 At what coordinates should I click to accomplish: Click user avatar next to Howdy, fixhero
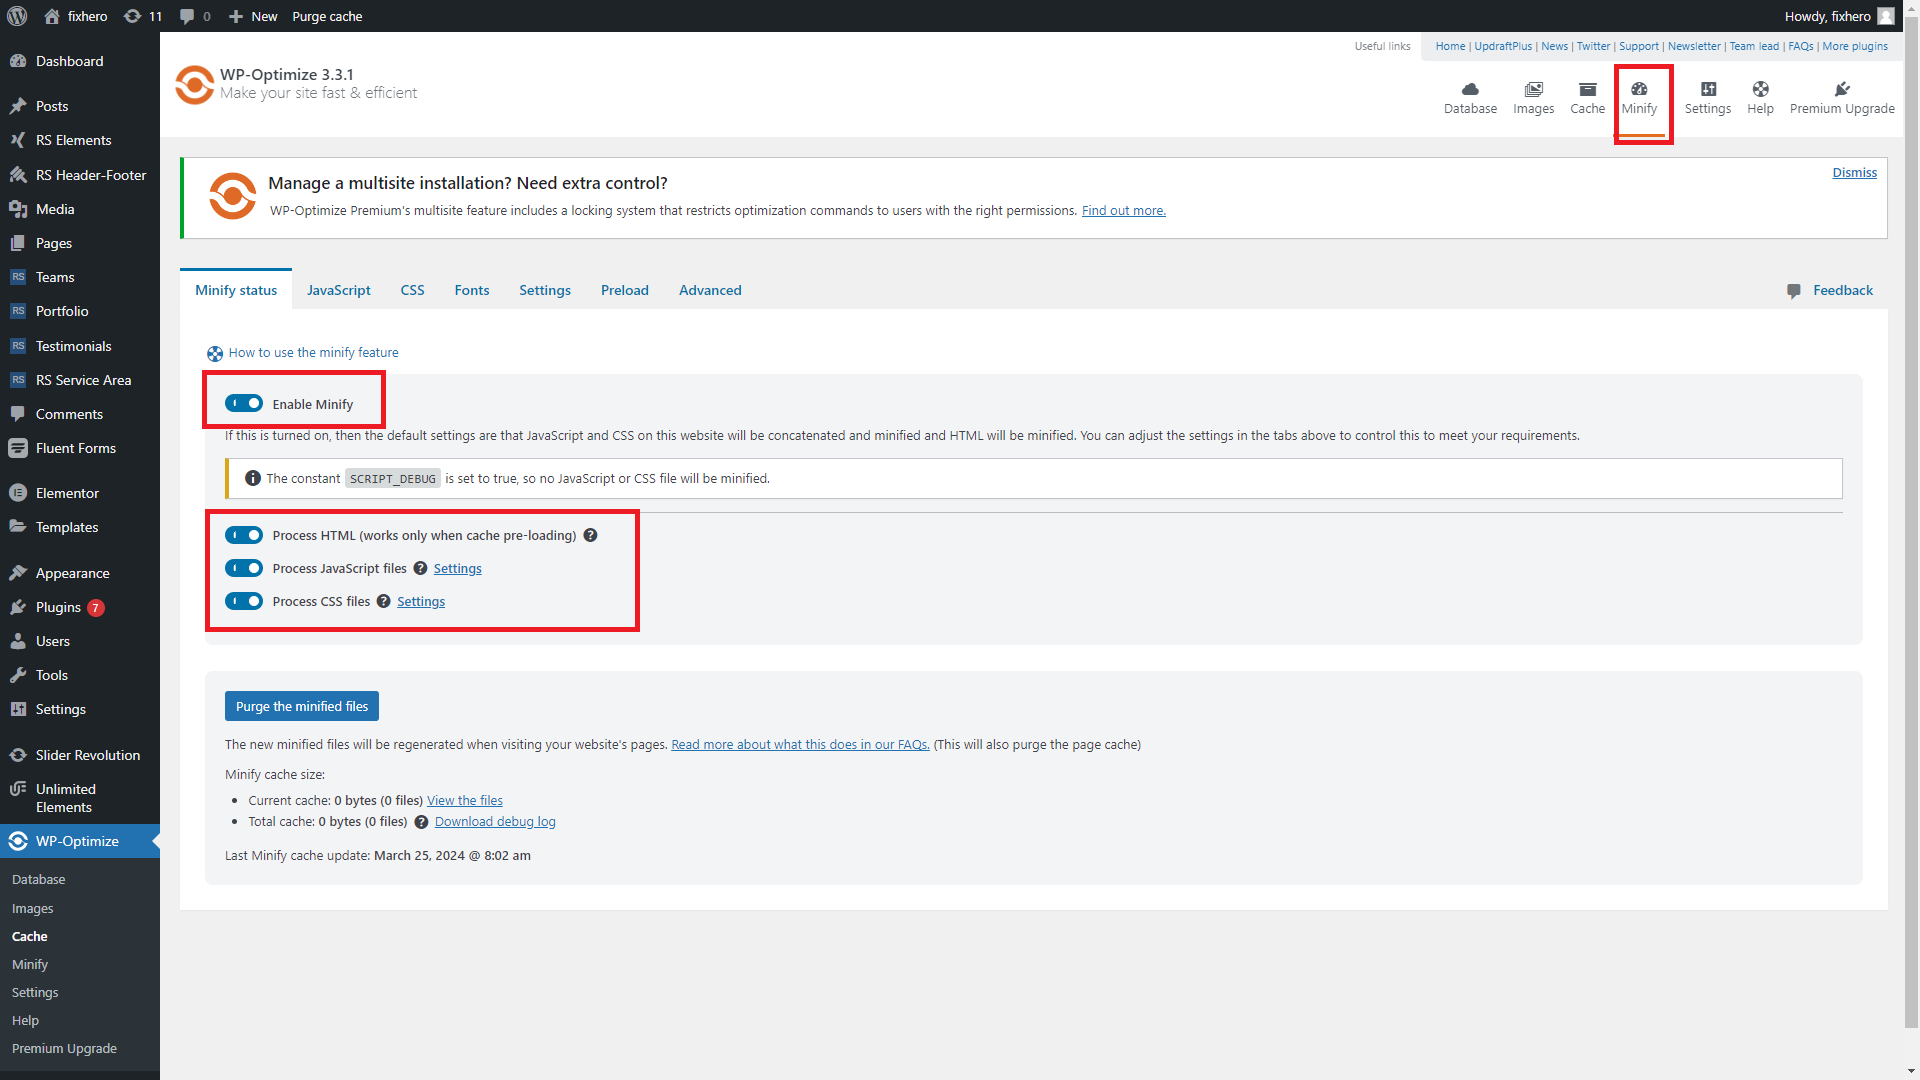click(x=1885, y=16)
